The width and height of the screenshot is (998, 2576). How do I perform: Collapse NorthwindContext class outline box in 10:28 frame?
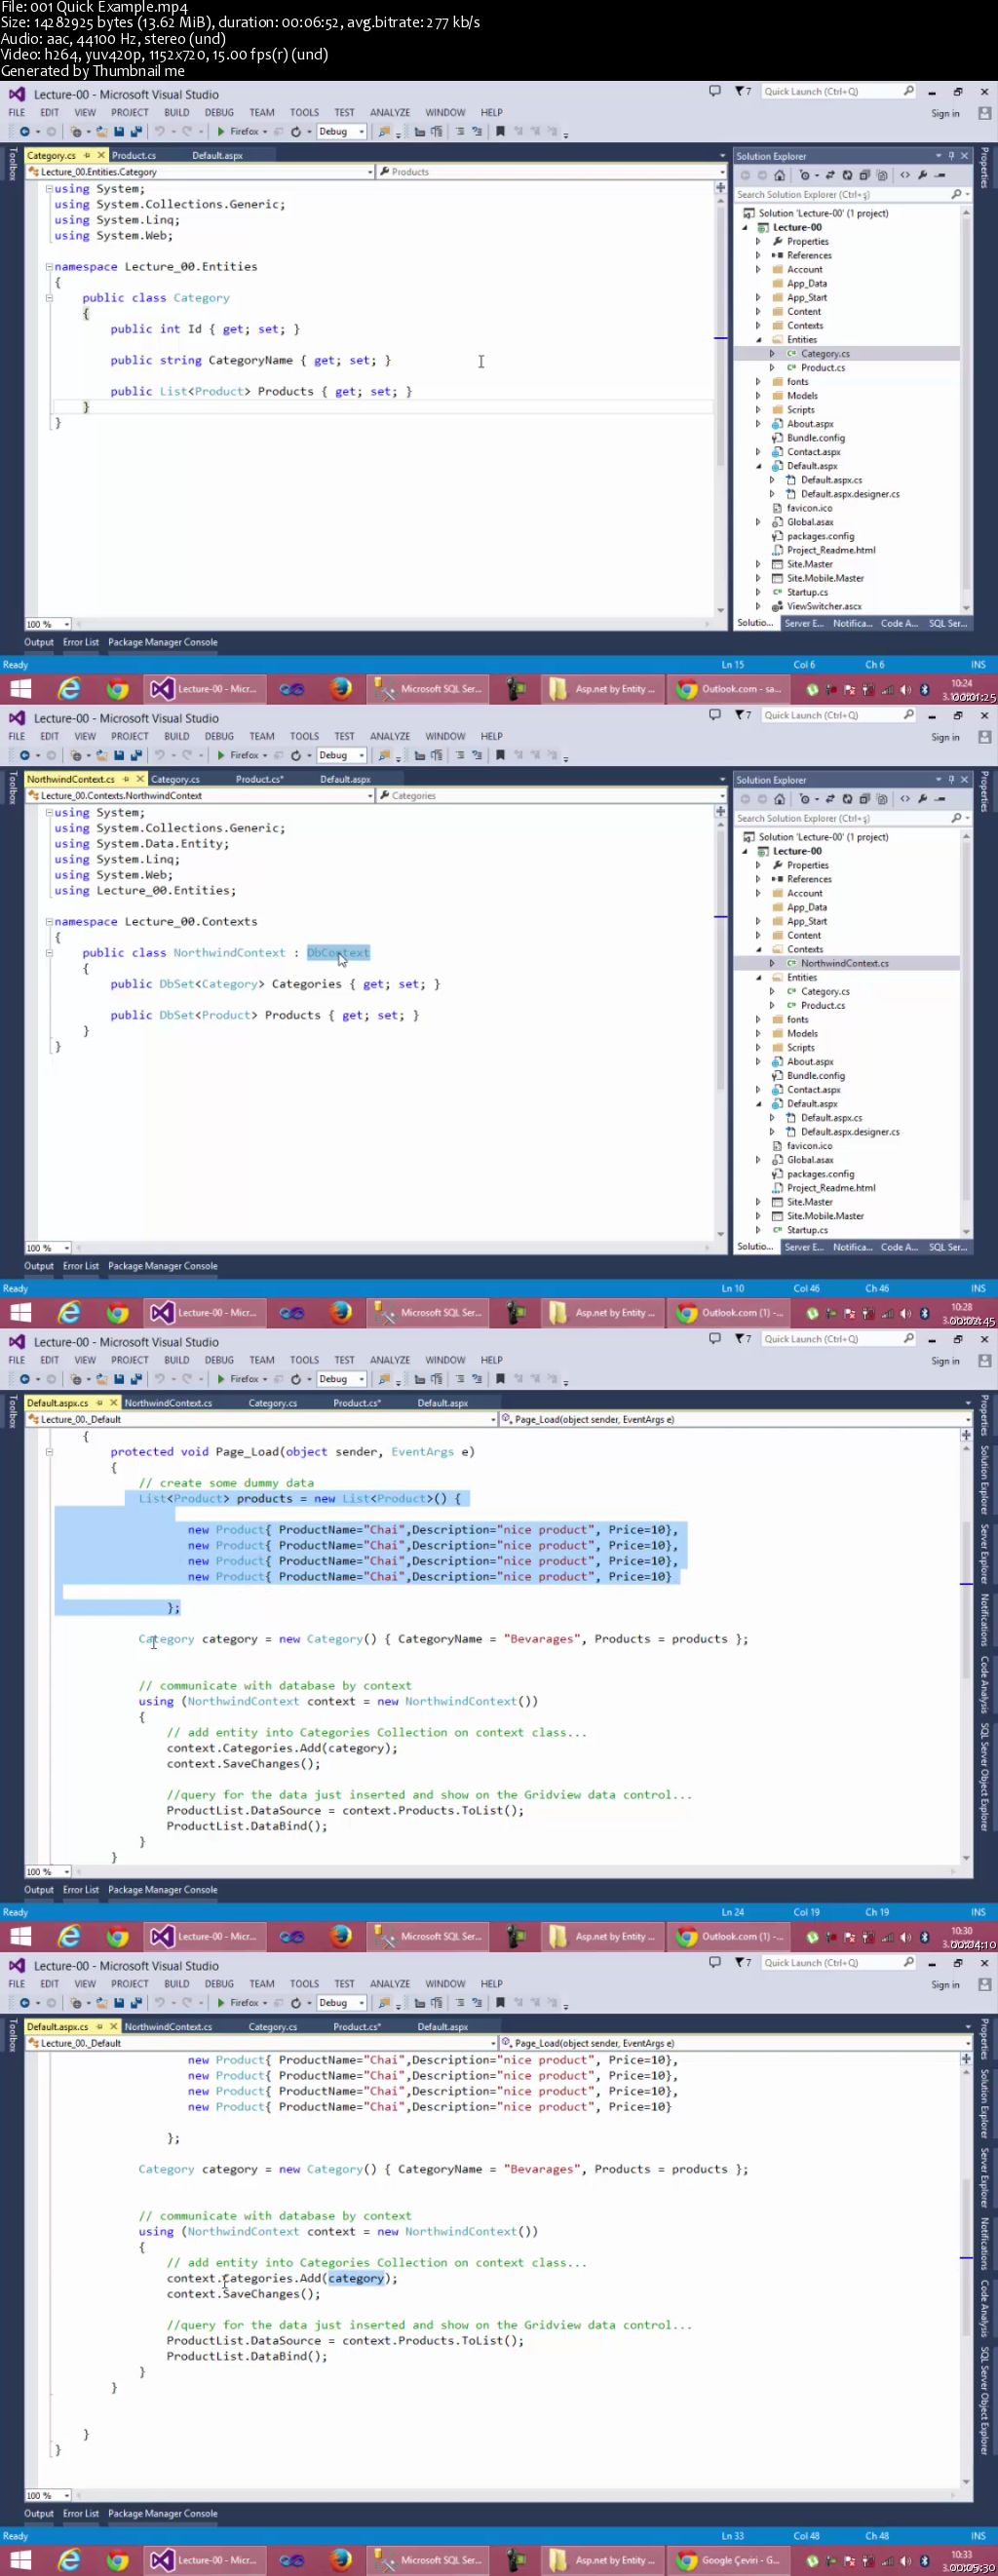[48, 953]
